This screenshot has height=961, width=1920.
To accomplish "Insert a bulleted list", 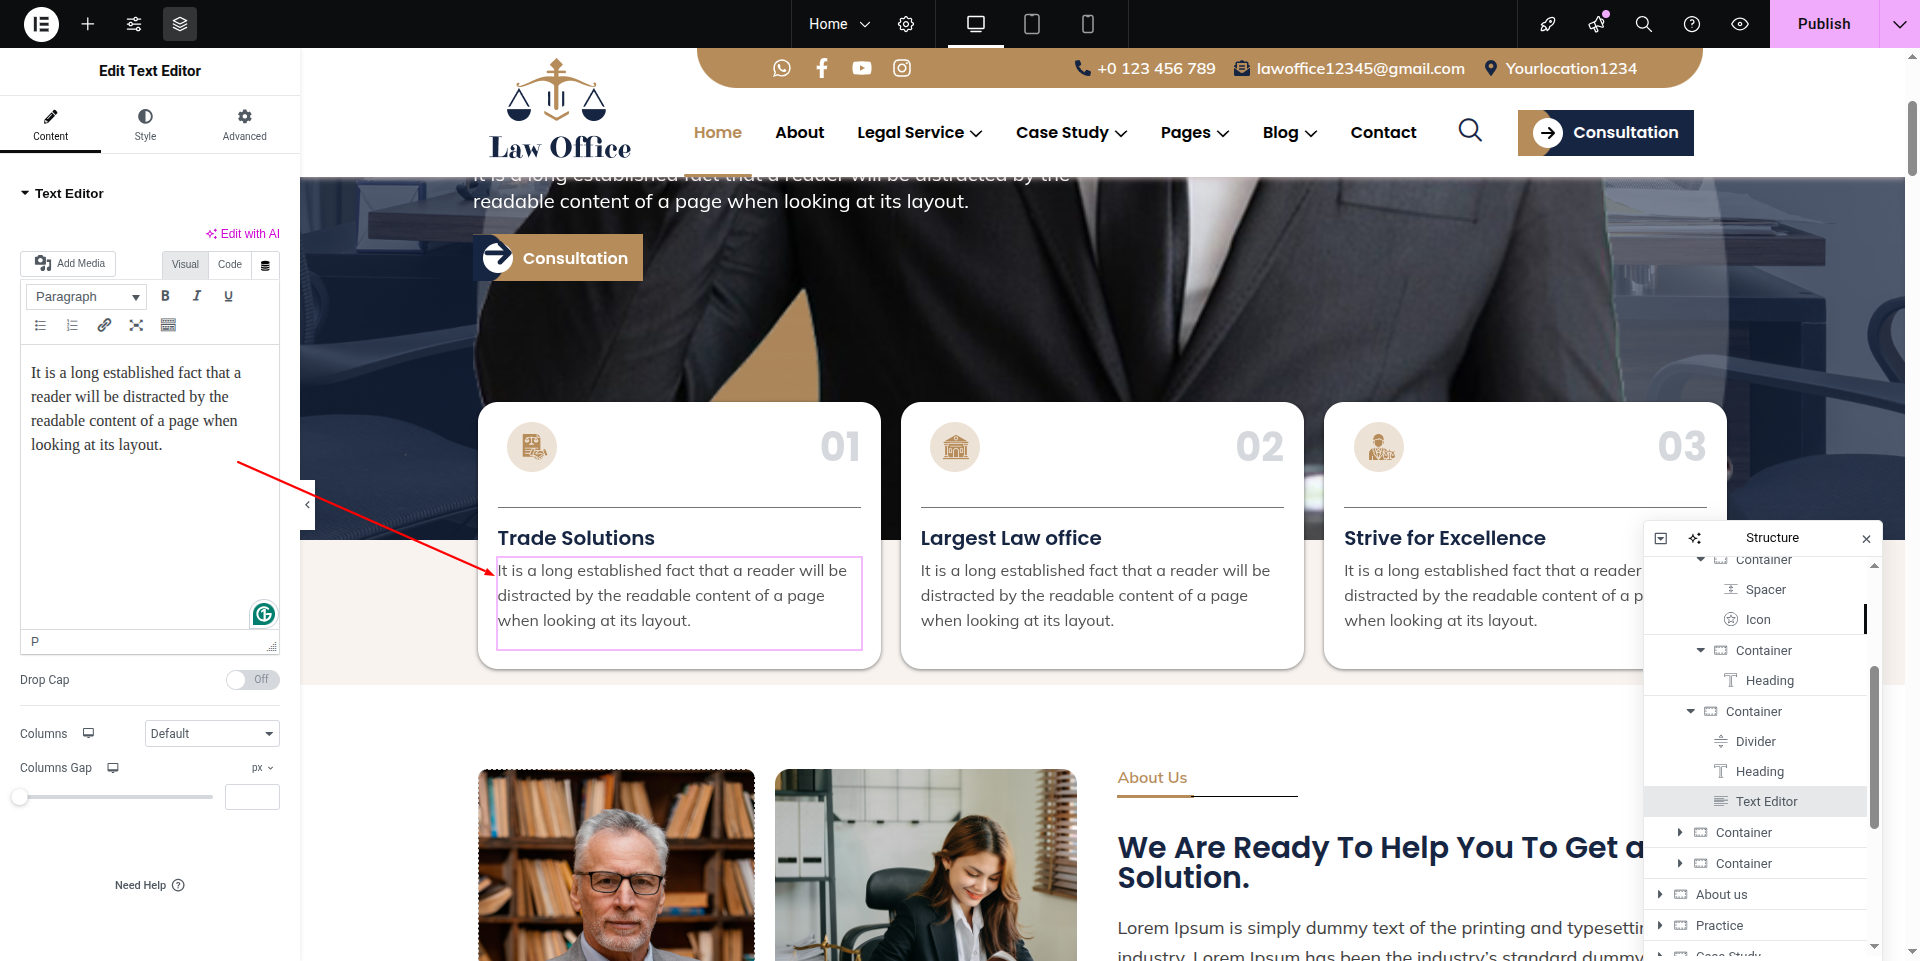I will (41, 325).
